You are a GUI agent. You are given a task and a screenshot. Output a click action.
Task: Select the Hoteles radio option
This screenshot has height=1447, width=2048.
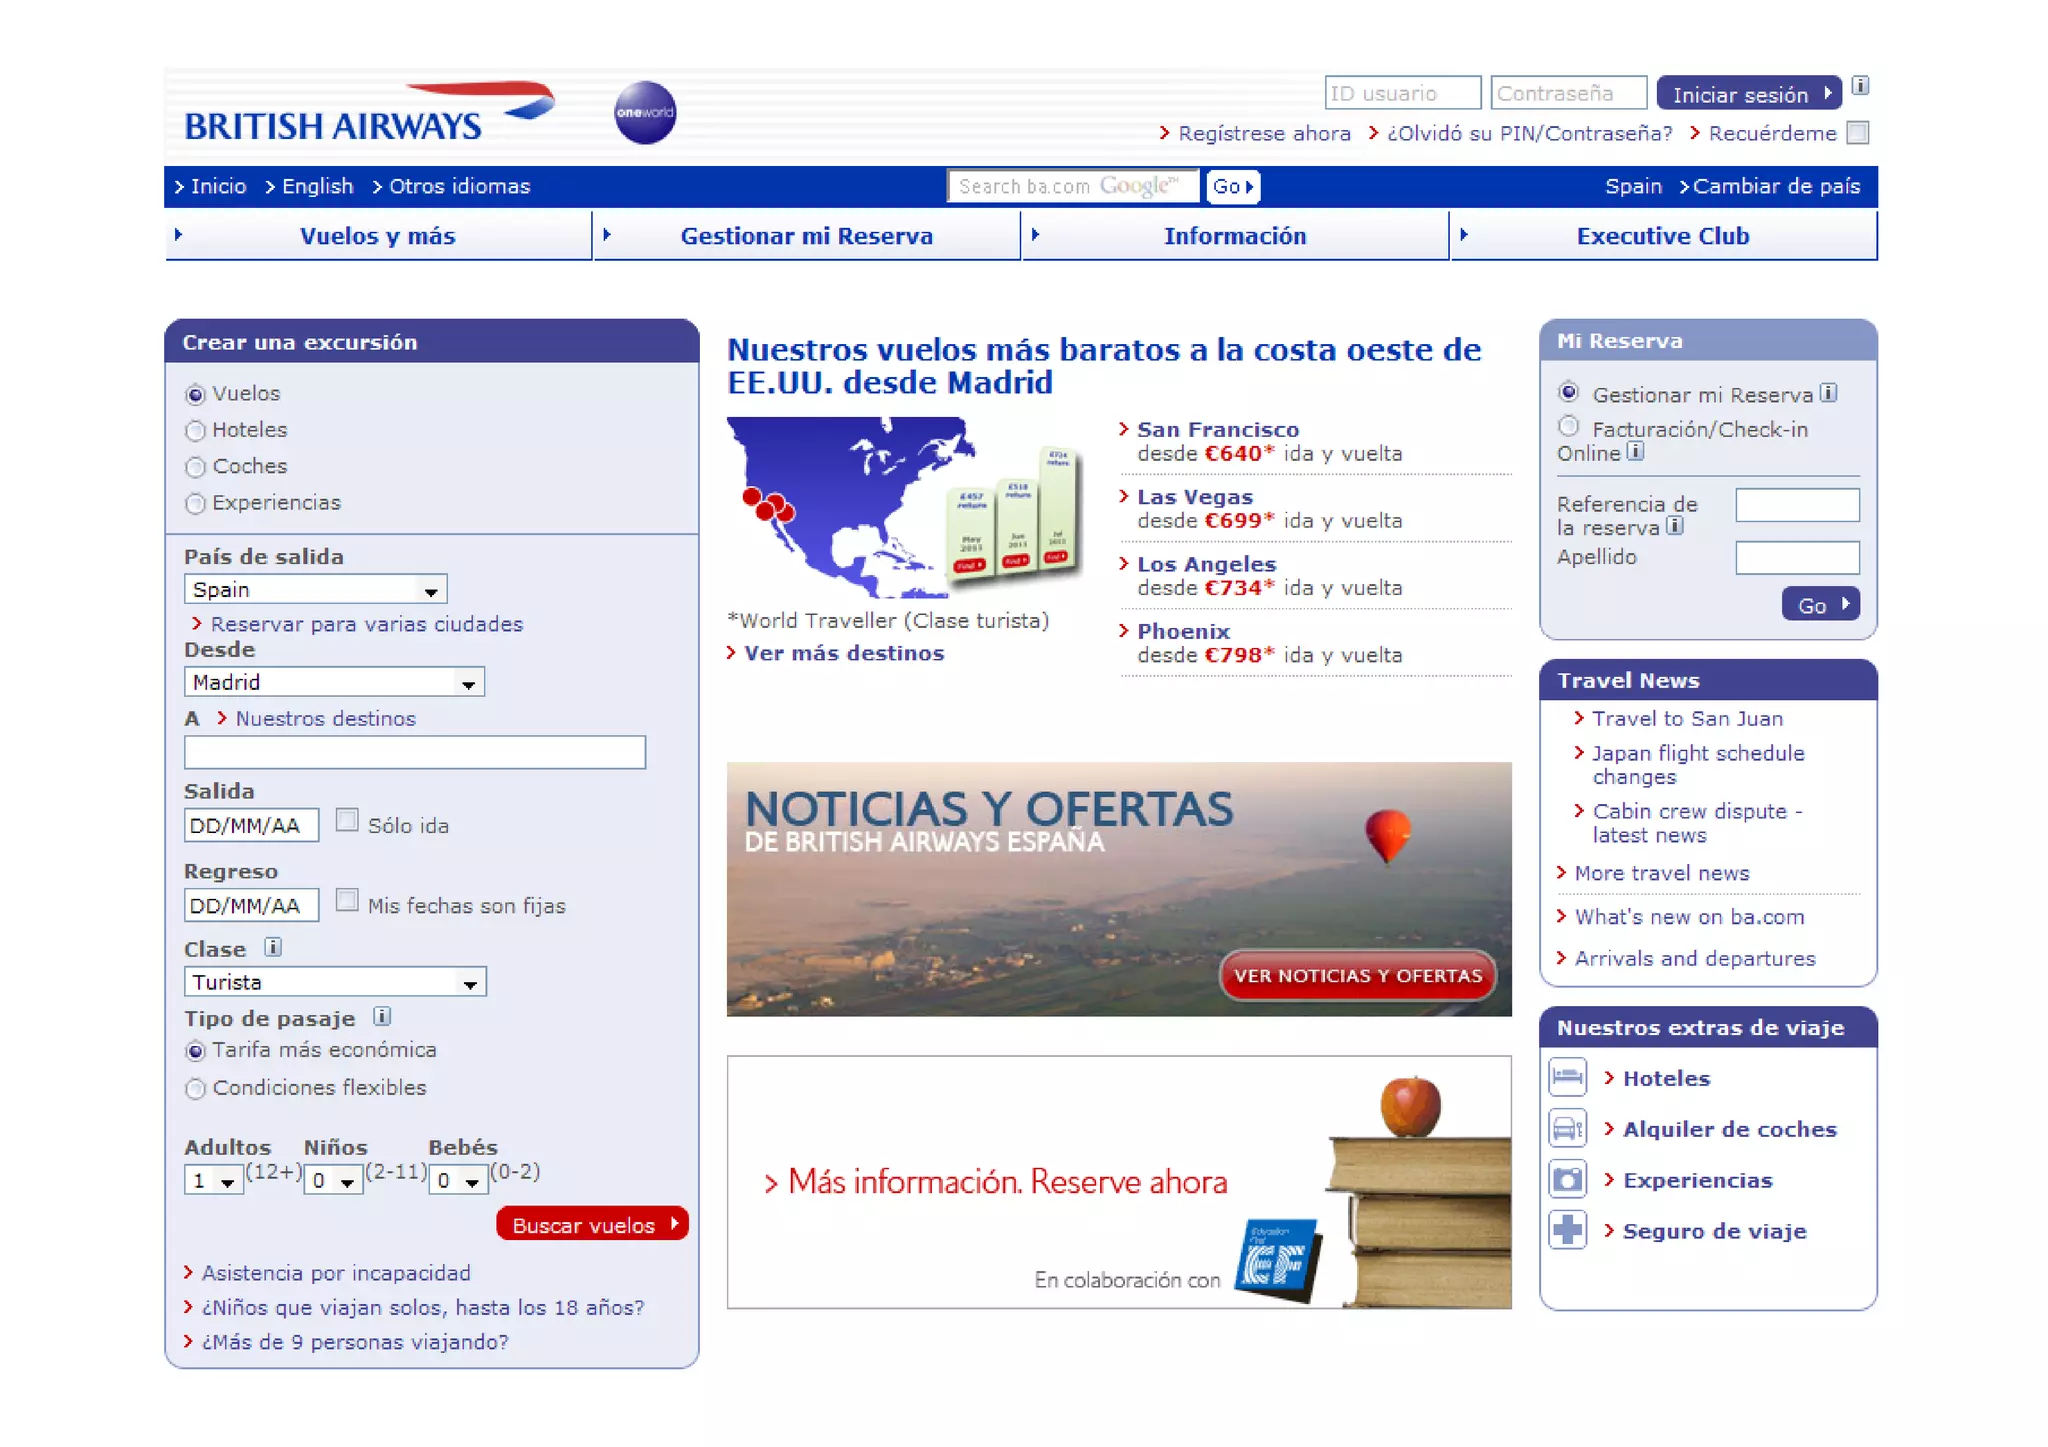point(196,431)
